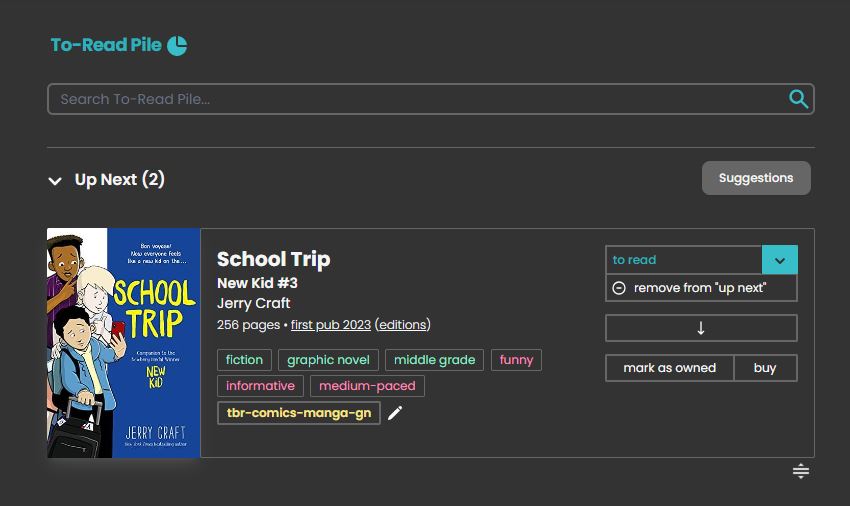Image resolution: width=850 pixels, height=506 pixels.
Task: Click the to read status box
Action: (684, 260)
